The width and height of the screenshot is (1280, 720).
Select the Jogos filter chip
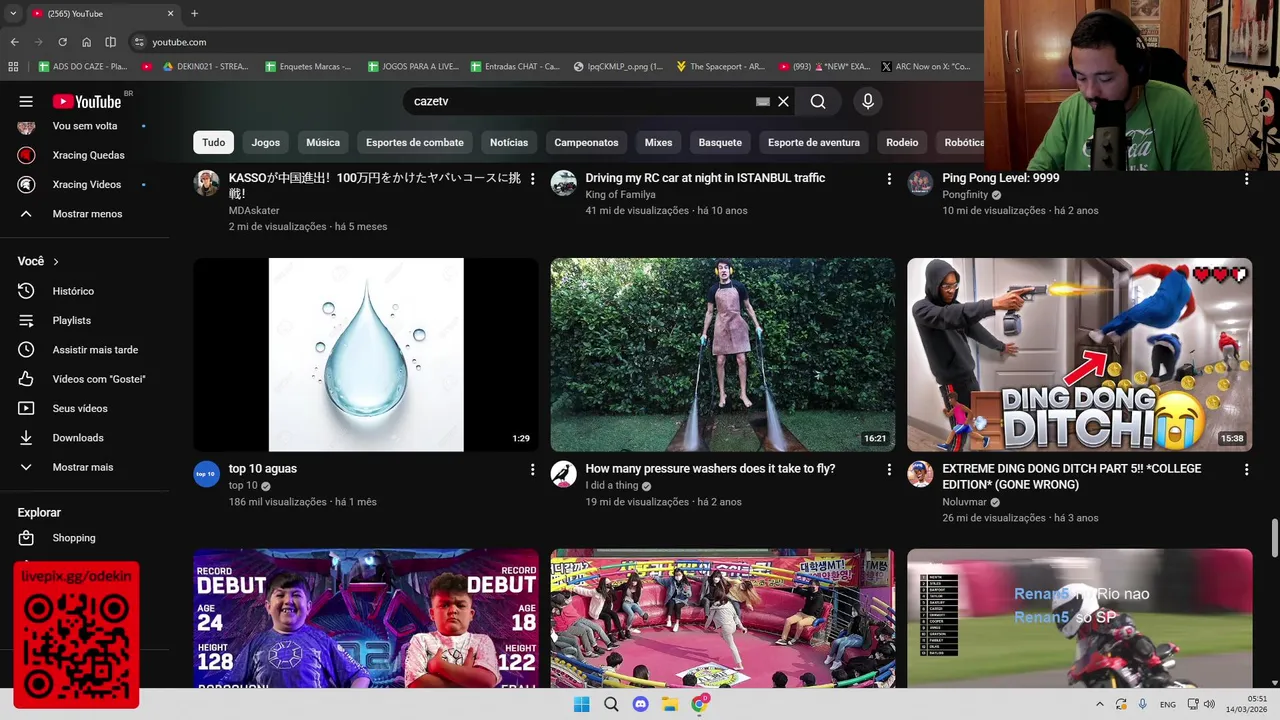tap(266, 142)
